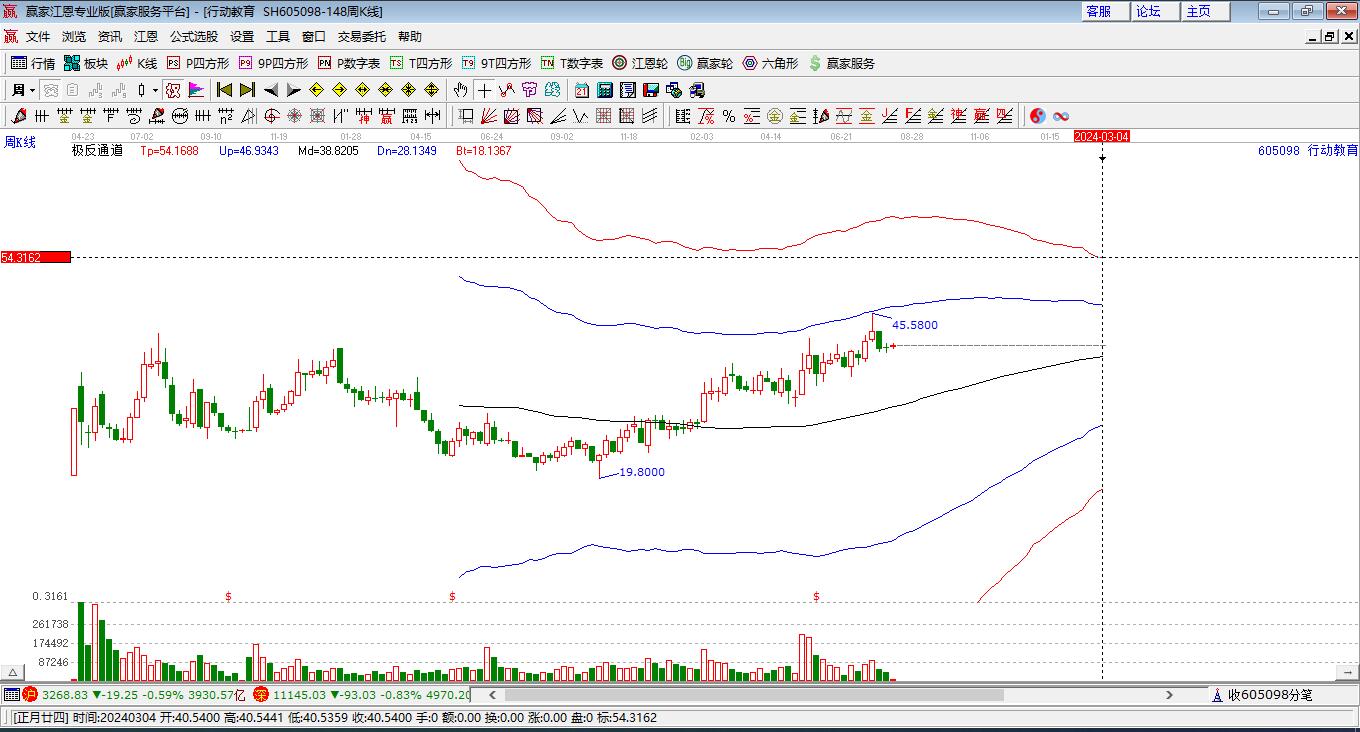Open the 帮助 menu
Image resolution: width=1360 pixels, height=732 pixels.
point(410,36)
